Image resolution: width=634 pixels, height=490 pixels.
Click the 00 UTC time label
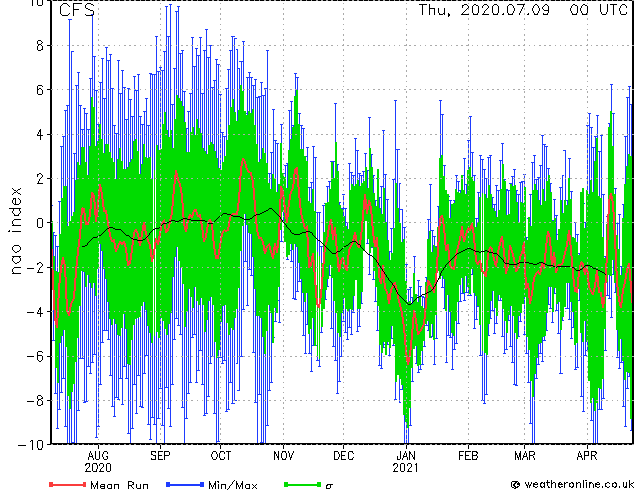[x=598, y=10]
